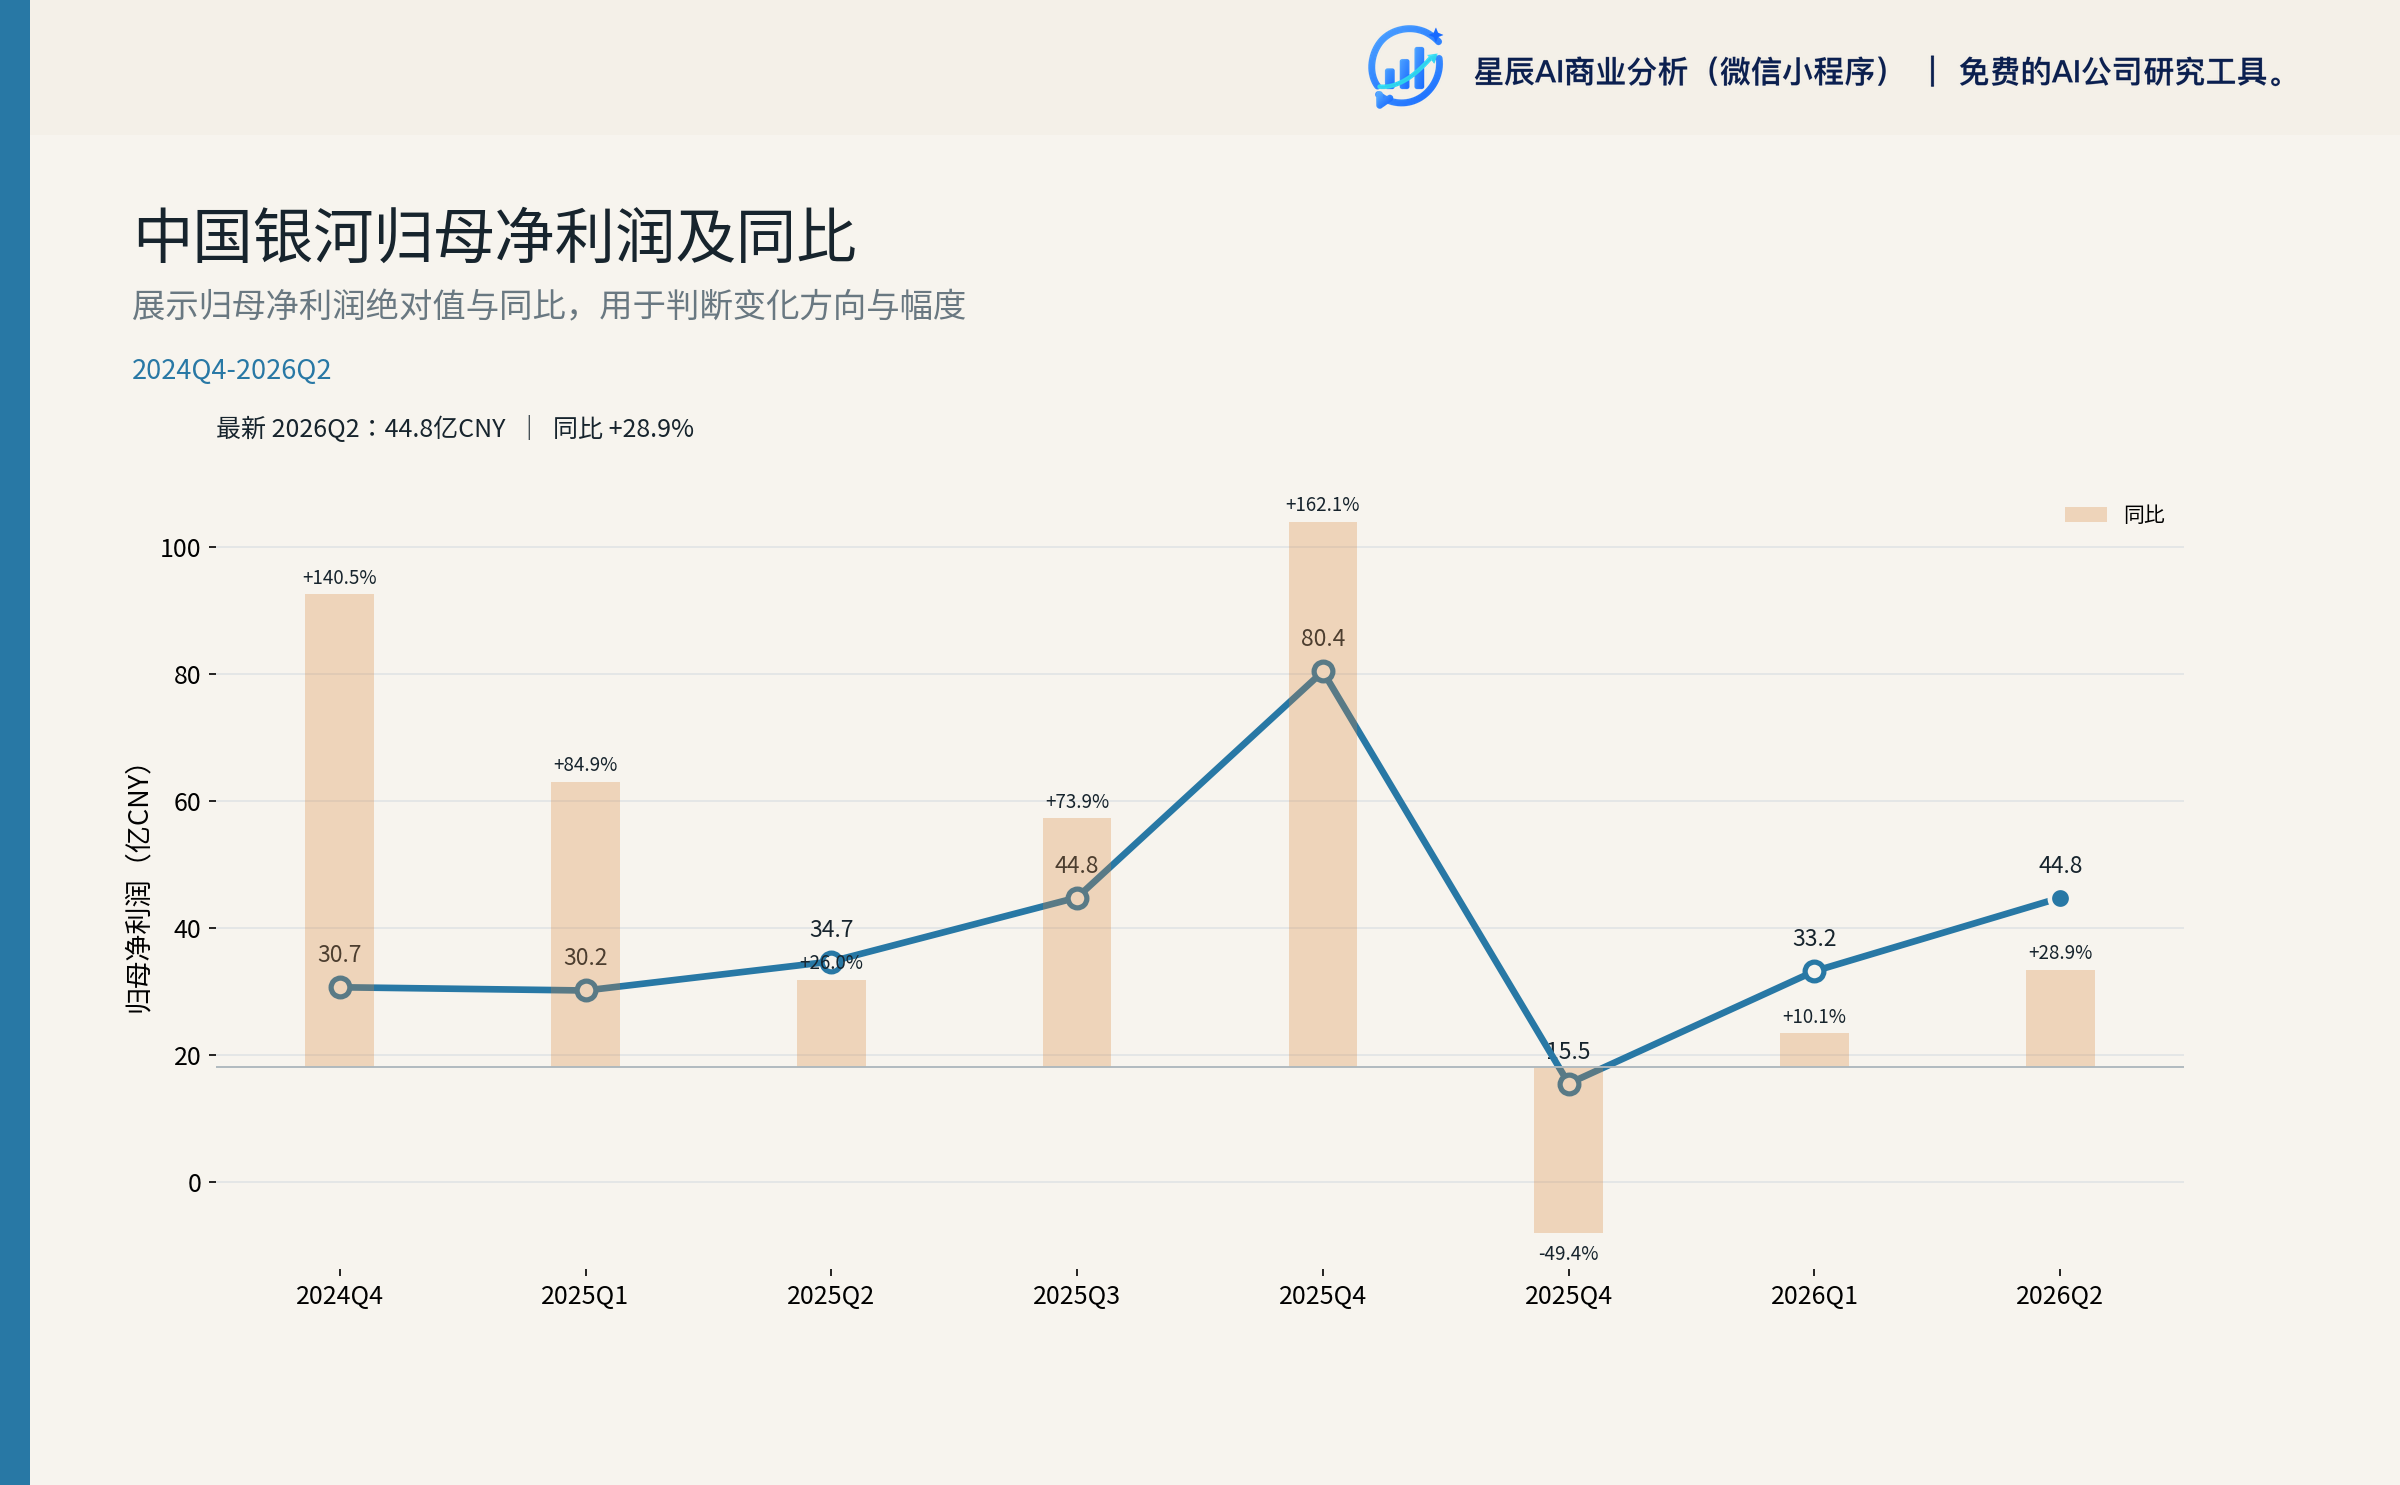Click the x-axis label 2026Q1
Viewport: 2400px width, 1485px height.
pos(1814,1296)
